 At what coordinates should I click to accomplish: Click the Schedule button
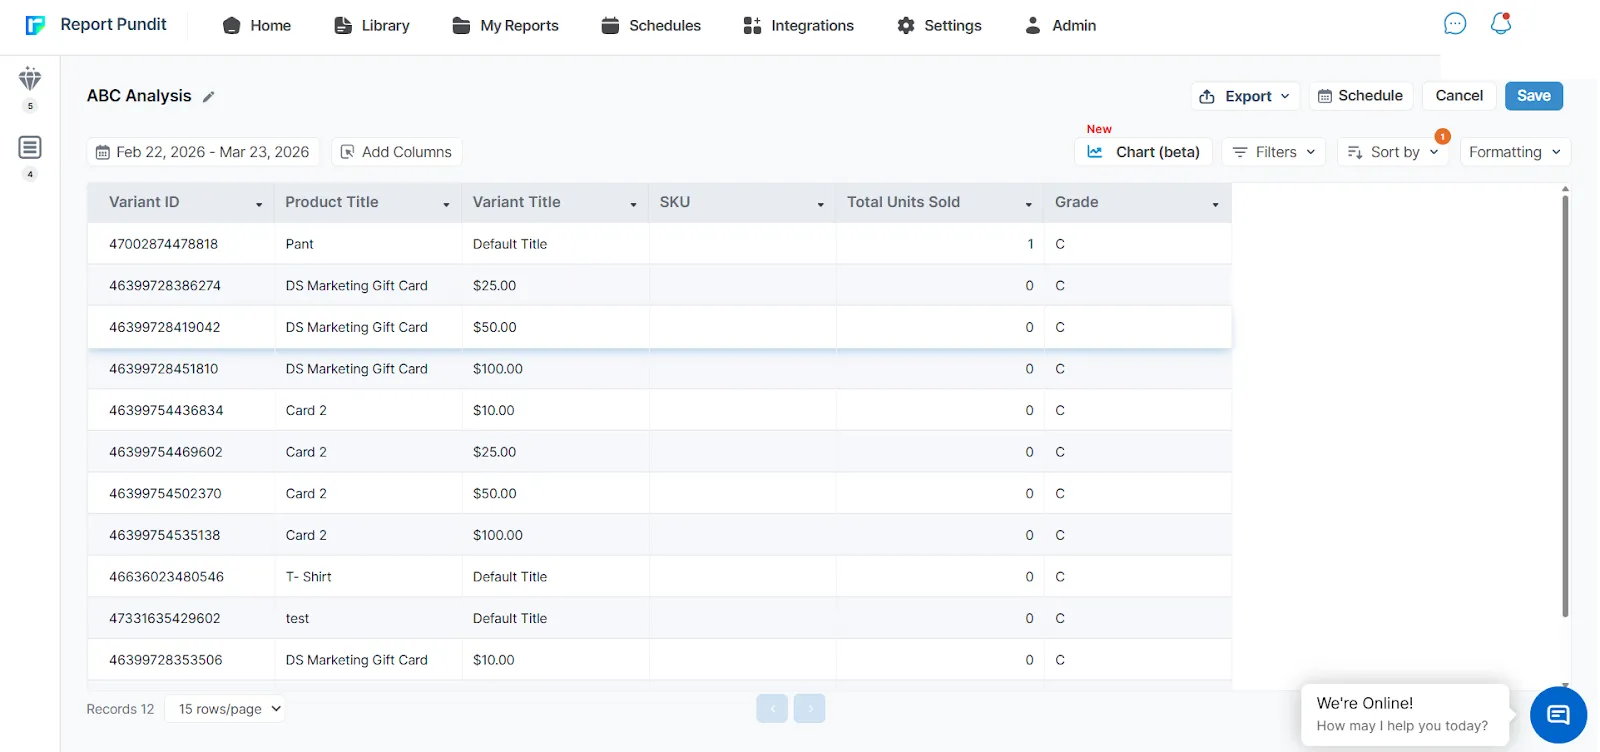tap(1361, 96)
